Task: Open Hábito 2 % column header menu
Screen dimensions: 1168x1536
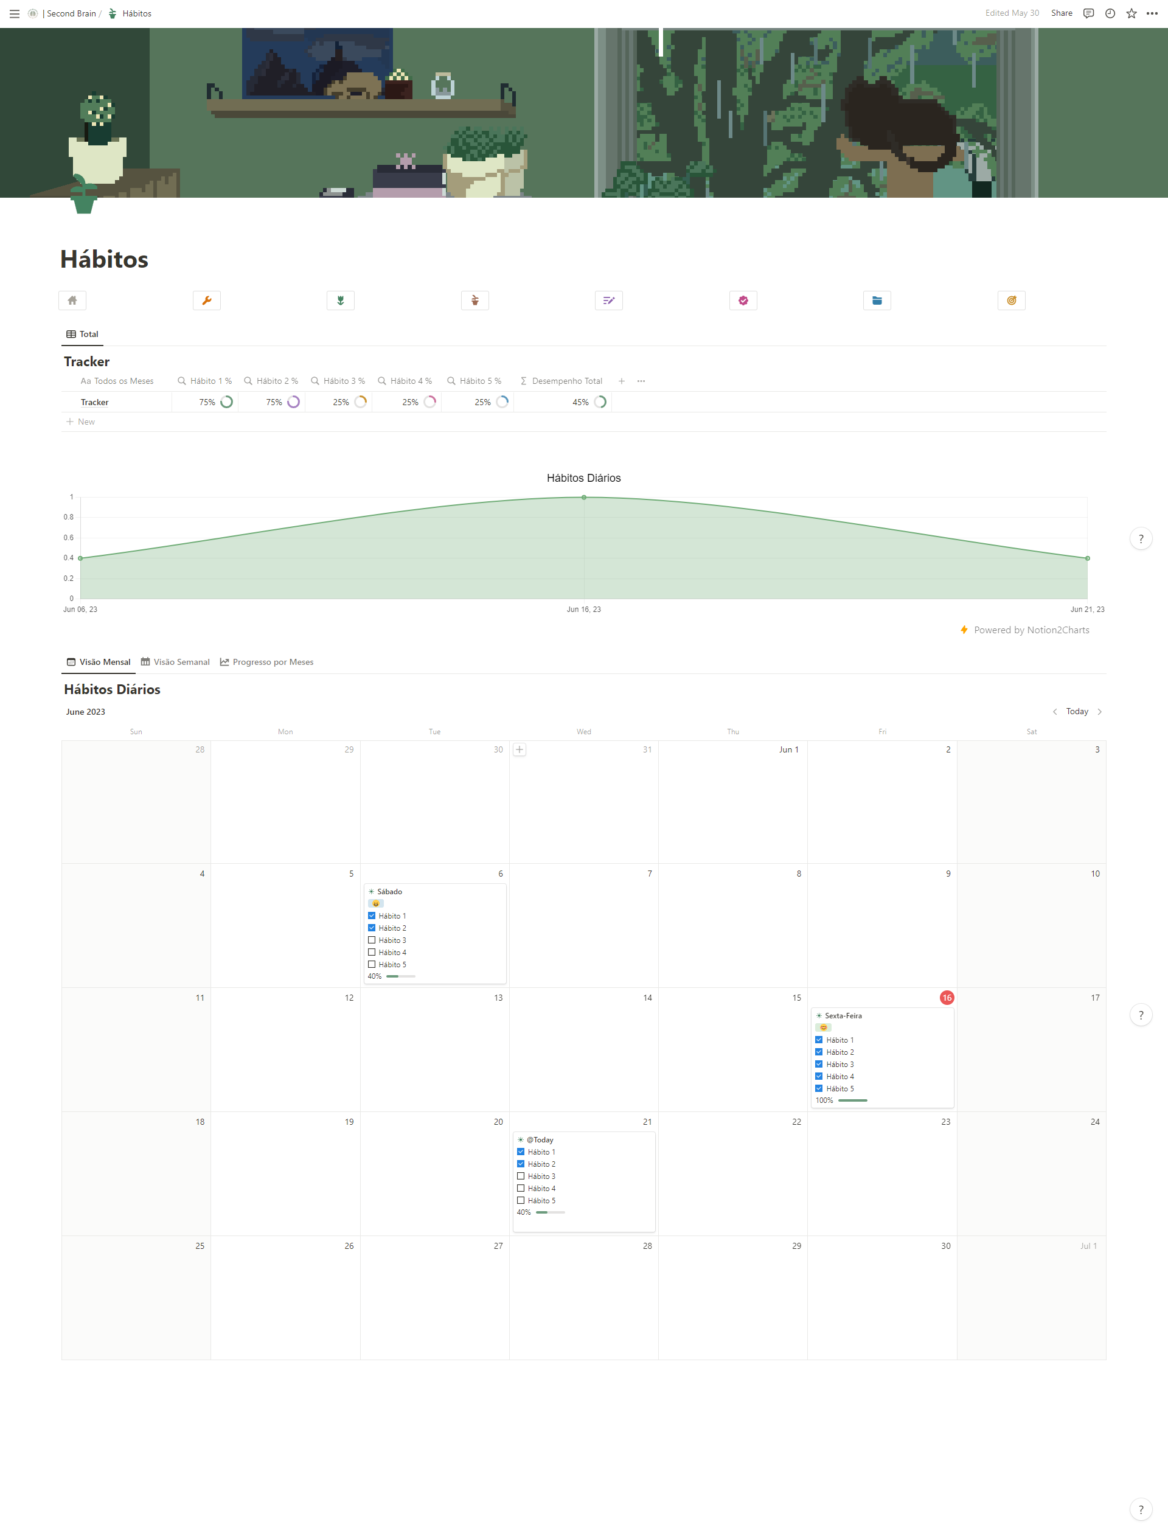Action: tap(271, 381)
